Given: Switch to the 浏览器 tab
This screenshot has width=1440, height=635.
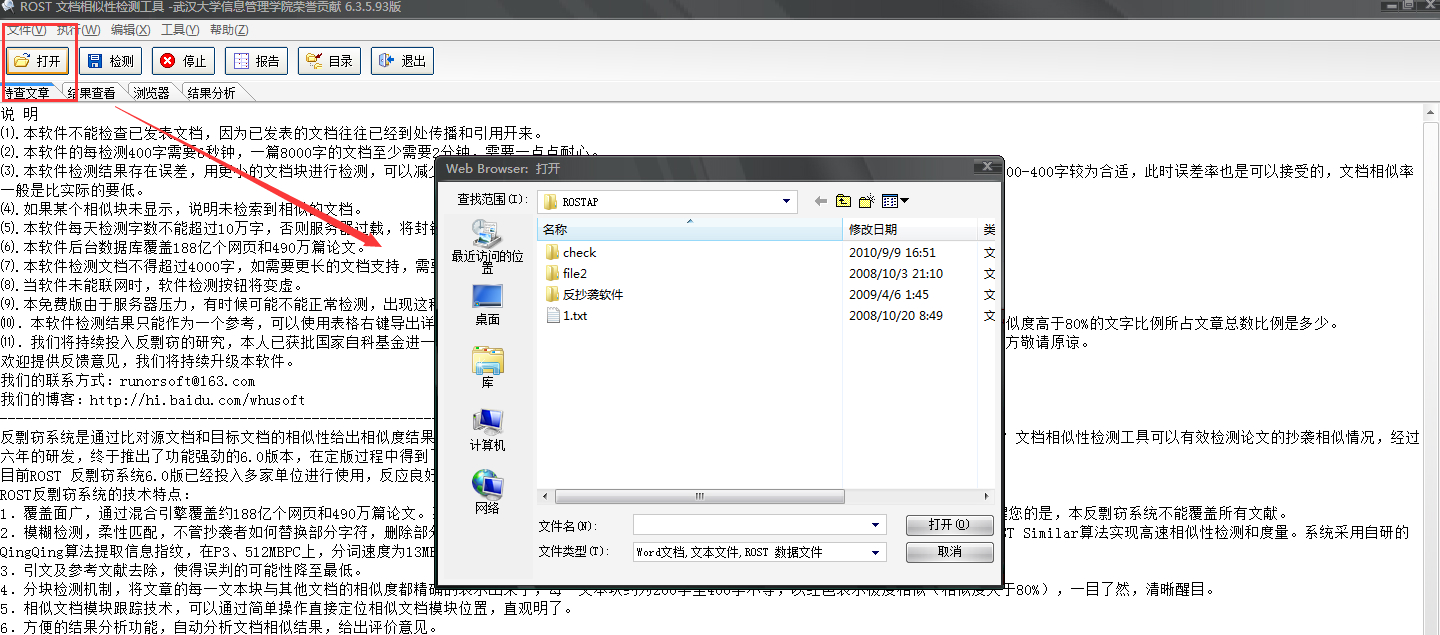Looking at the screenshot, I should coord(152,93).
